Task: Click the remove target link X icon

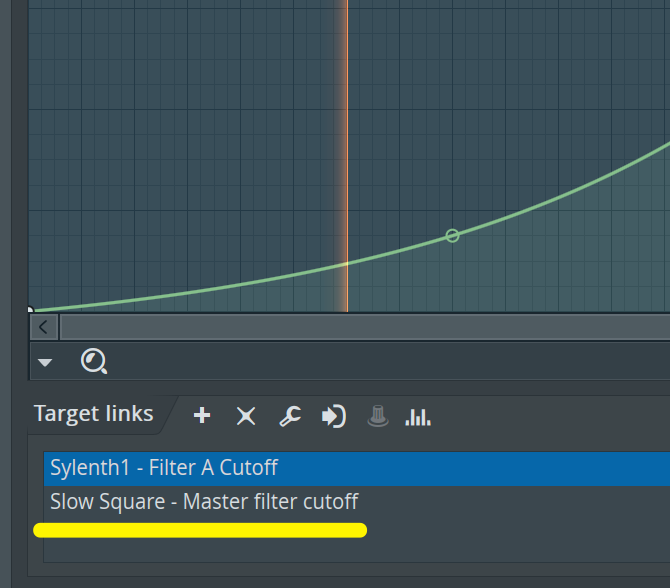Action: coord(246,416)
